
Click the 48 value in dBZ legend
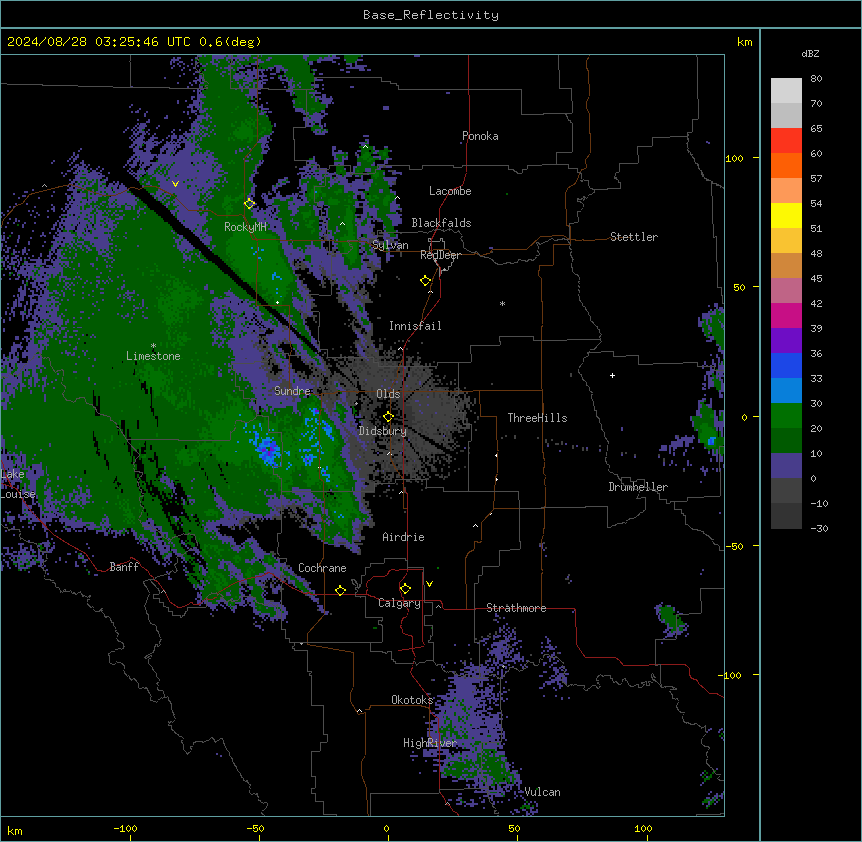pyautogui.click(x=816, y=253)
